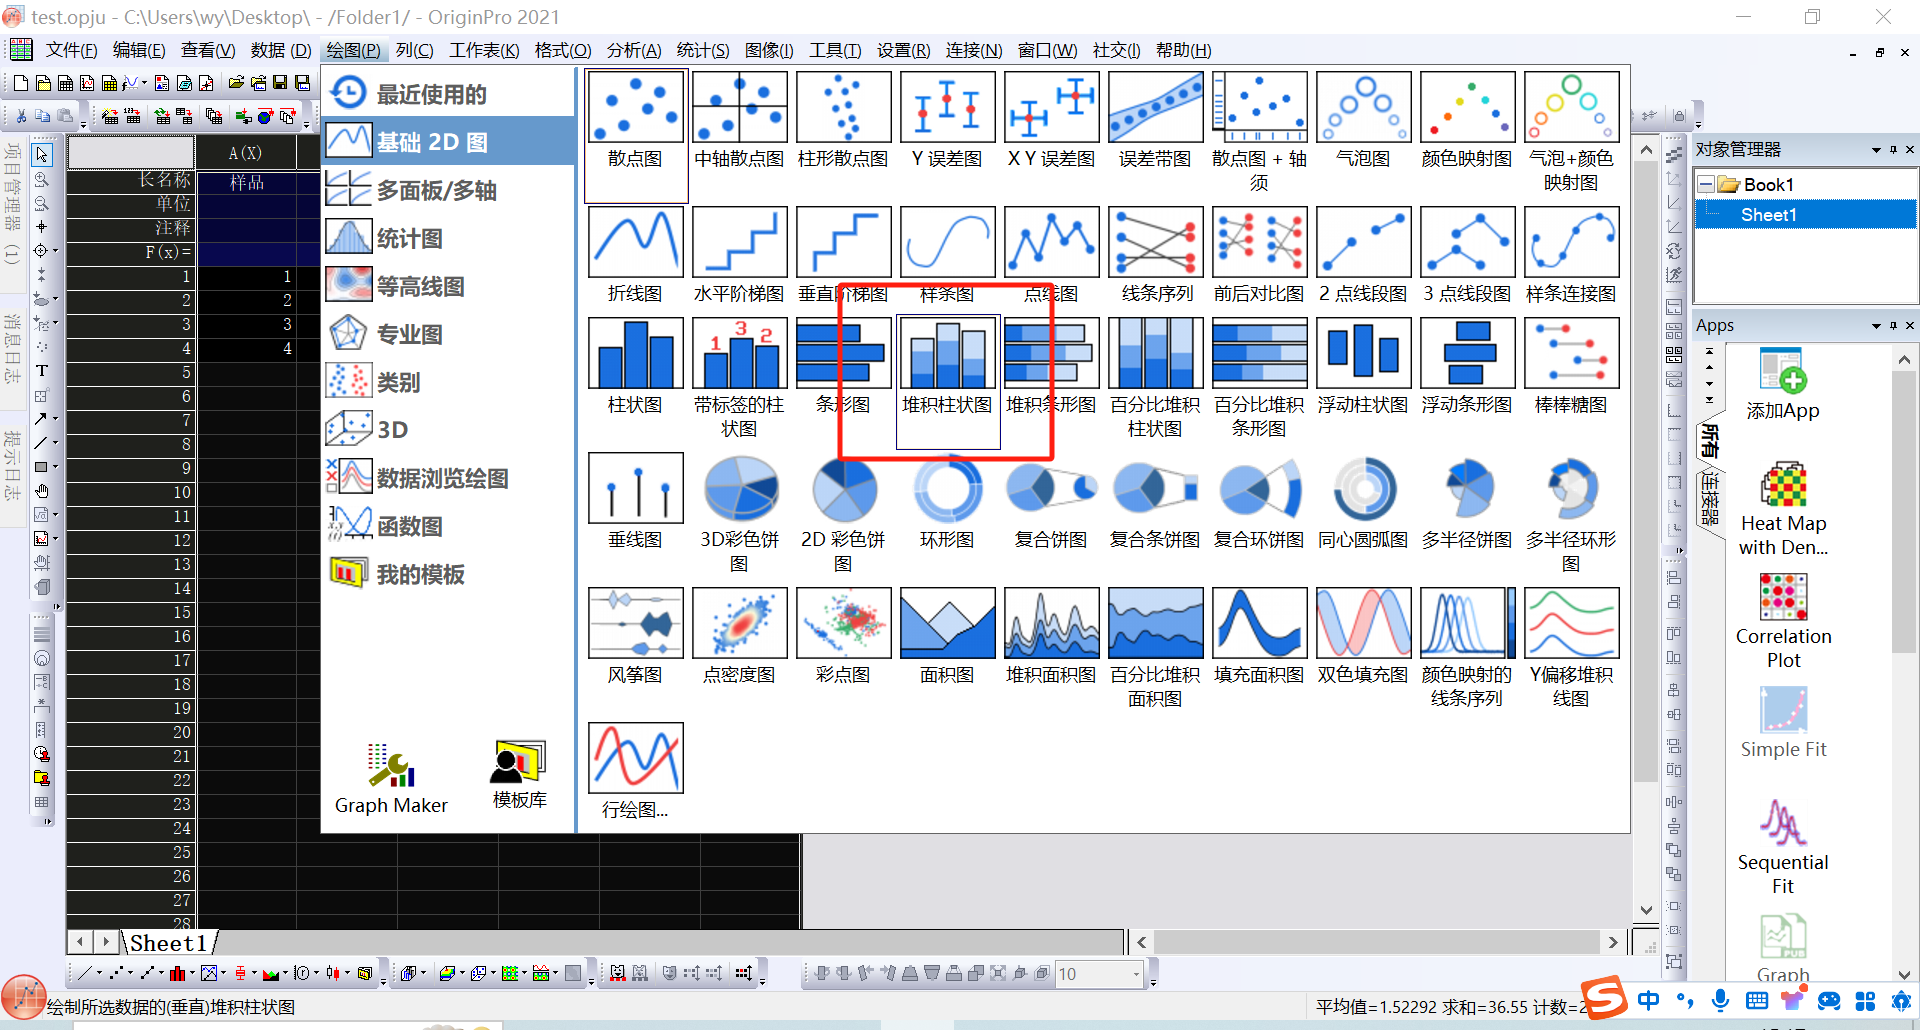Screen dimensions: 1920x1030
Task: Open the Statistics plot (统计图) category
Action: click(x=410, y=238)
